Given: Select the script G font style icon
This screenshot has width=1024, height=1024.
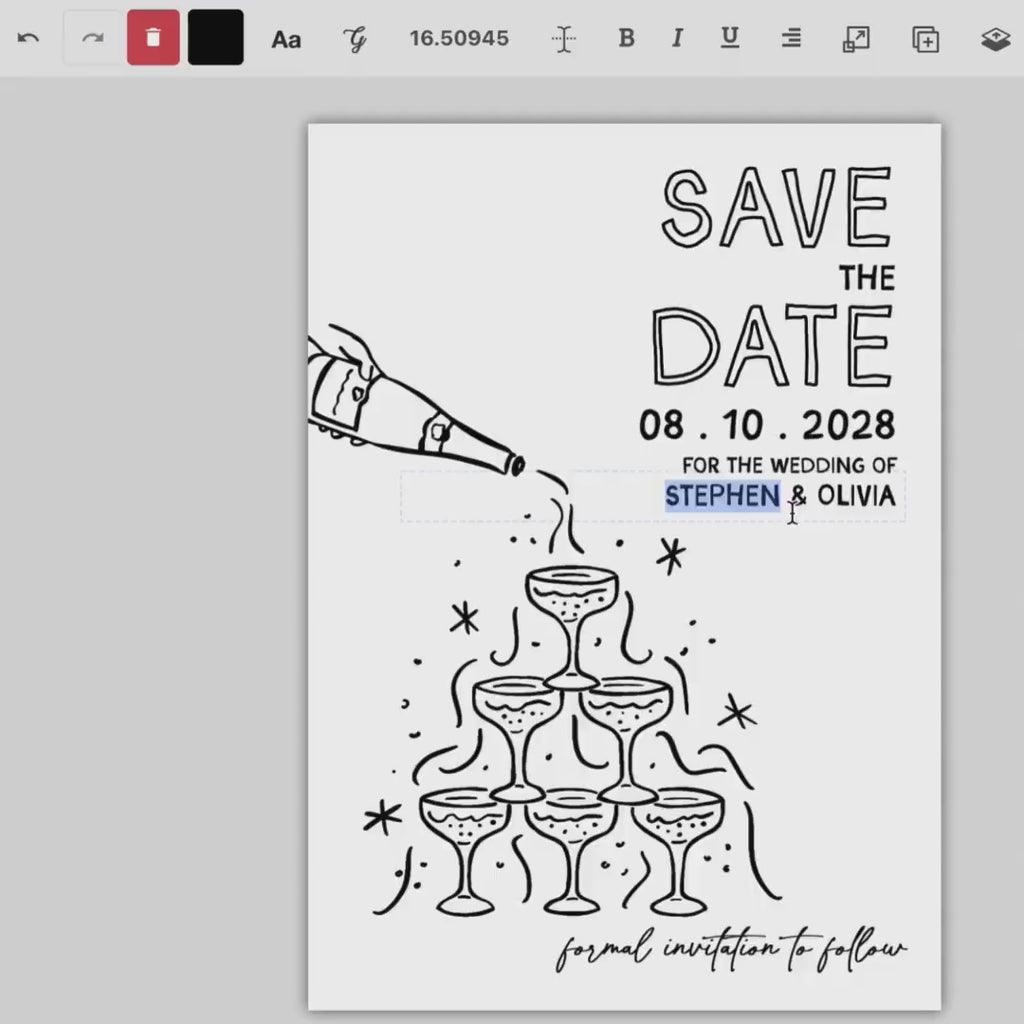Looking at the screenshot, I should coord(355,39).
